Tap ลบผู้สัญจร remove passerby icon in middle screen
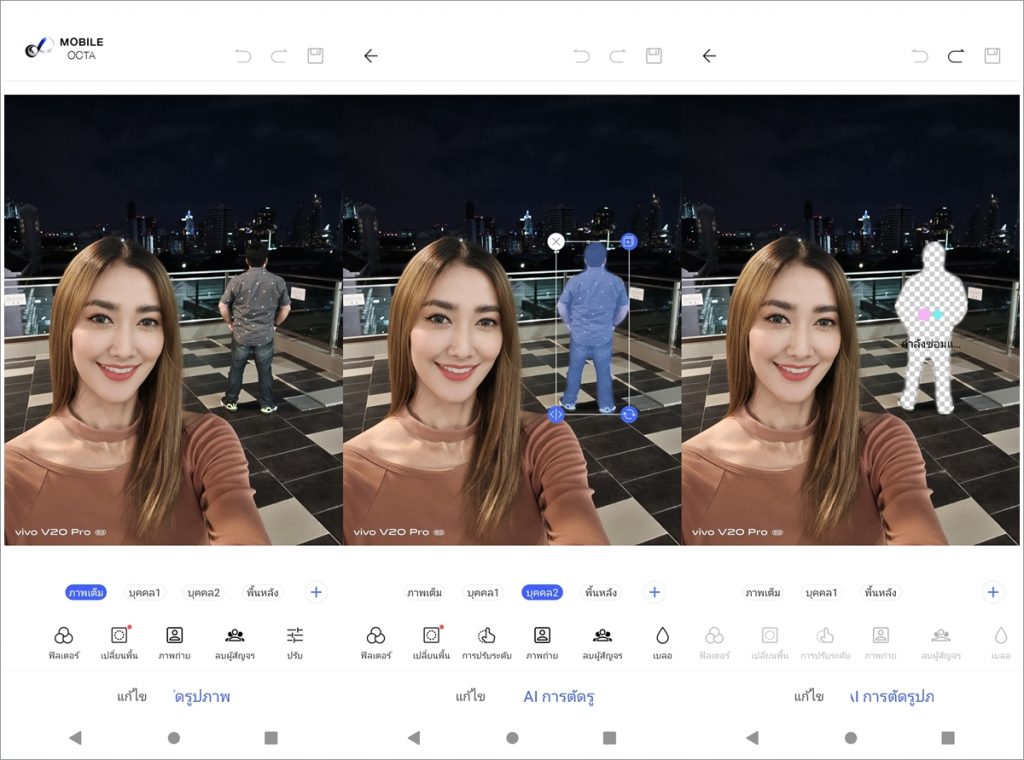The width and height of the screenshot is (1024, 760). tap(602, 636)
